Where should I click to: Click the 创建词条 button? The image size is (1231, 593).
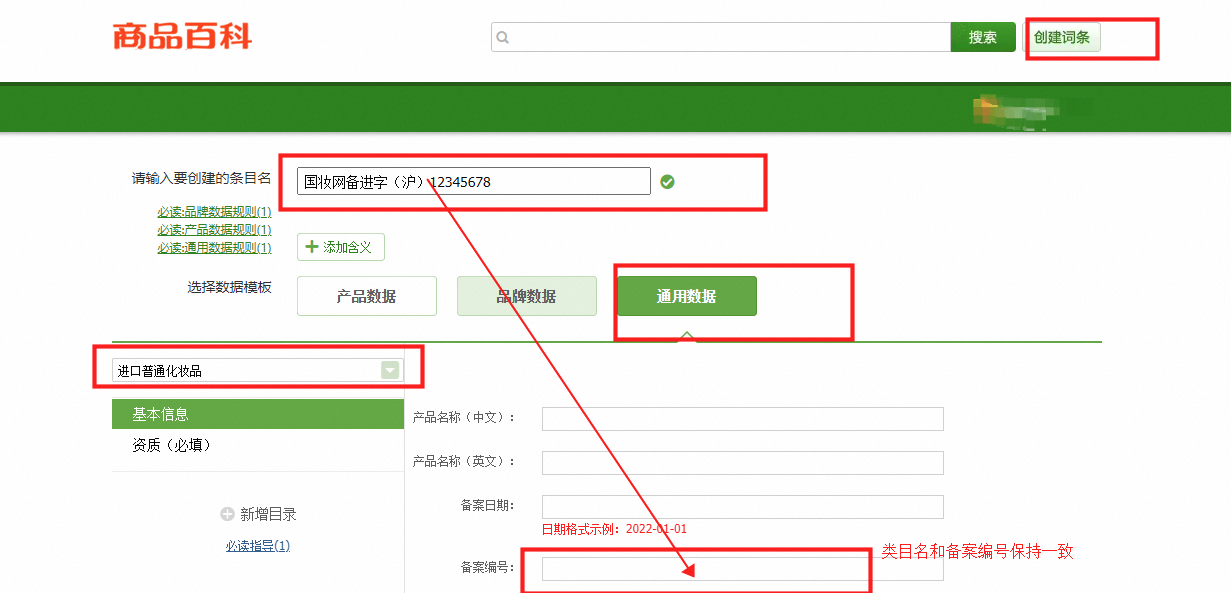tap(1062, 37)
